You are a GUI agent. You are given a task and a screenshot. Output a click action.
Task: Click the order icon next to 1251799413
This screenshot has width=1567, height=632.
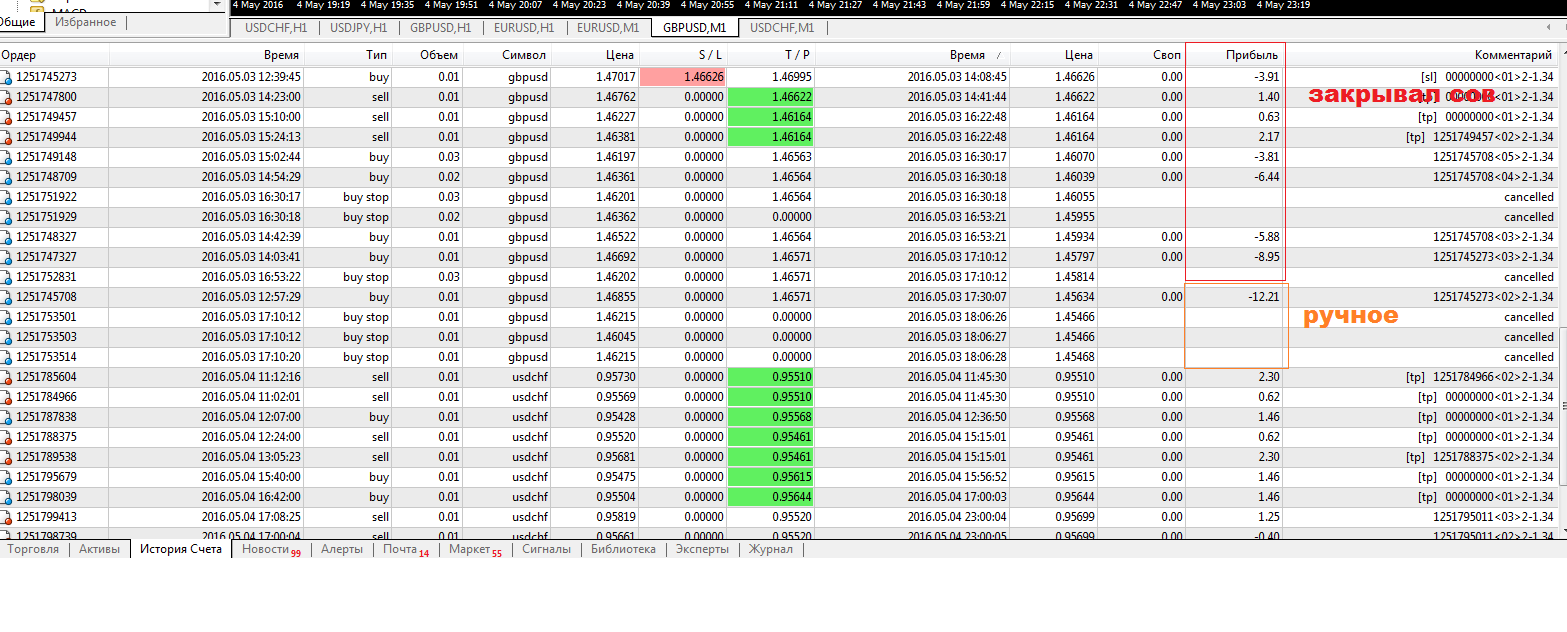(x=7, y=517)
